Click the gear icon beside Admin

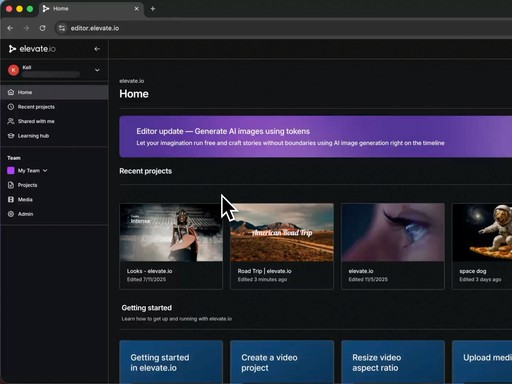click(x=11, y=214)
